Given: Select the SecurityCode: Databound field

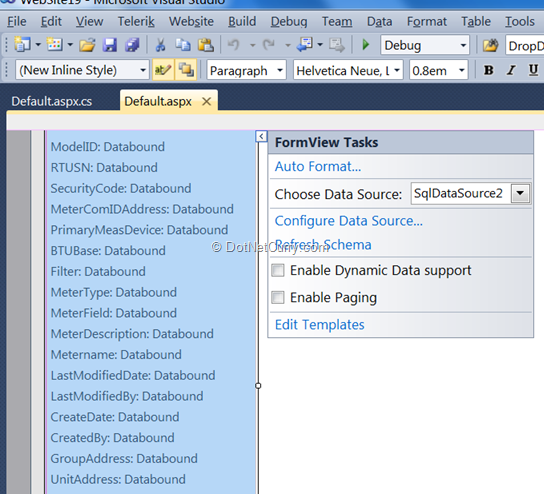Looking at the screenshot, I should [121, 188].
